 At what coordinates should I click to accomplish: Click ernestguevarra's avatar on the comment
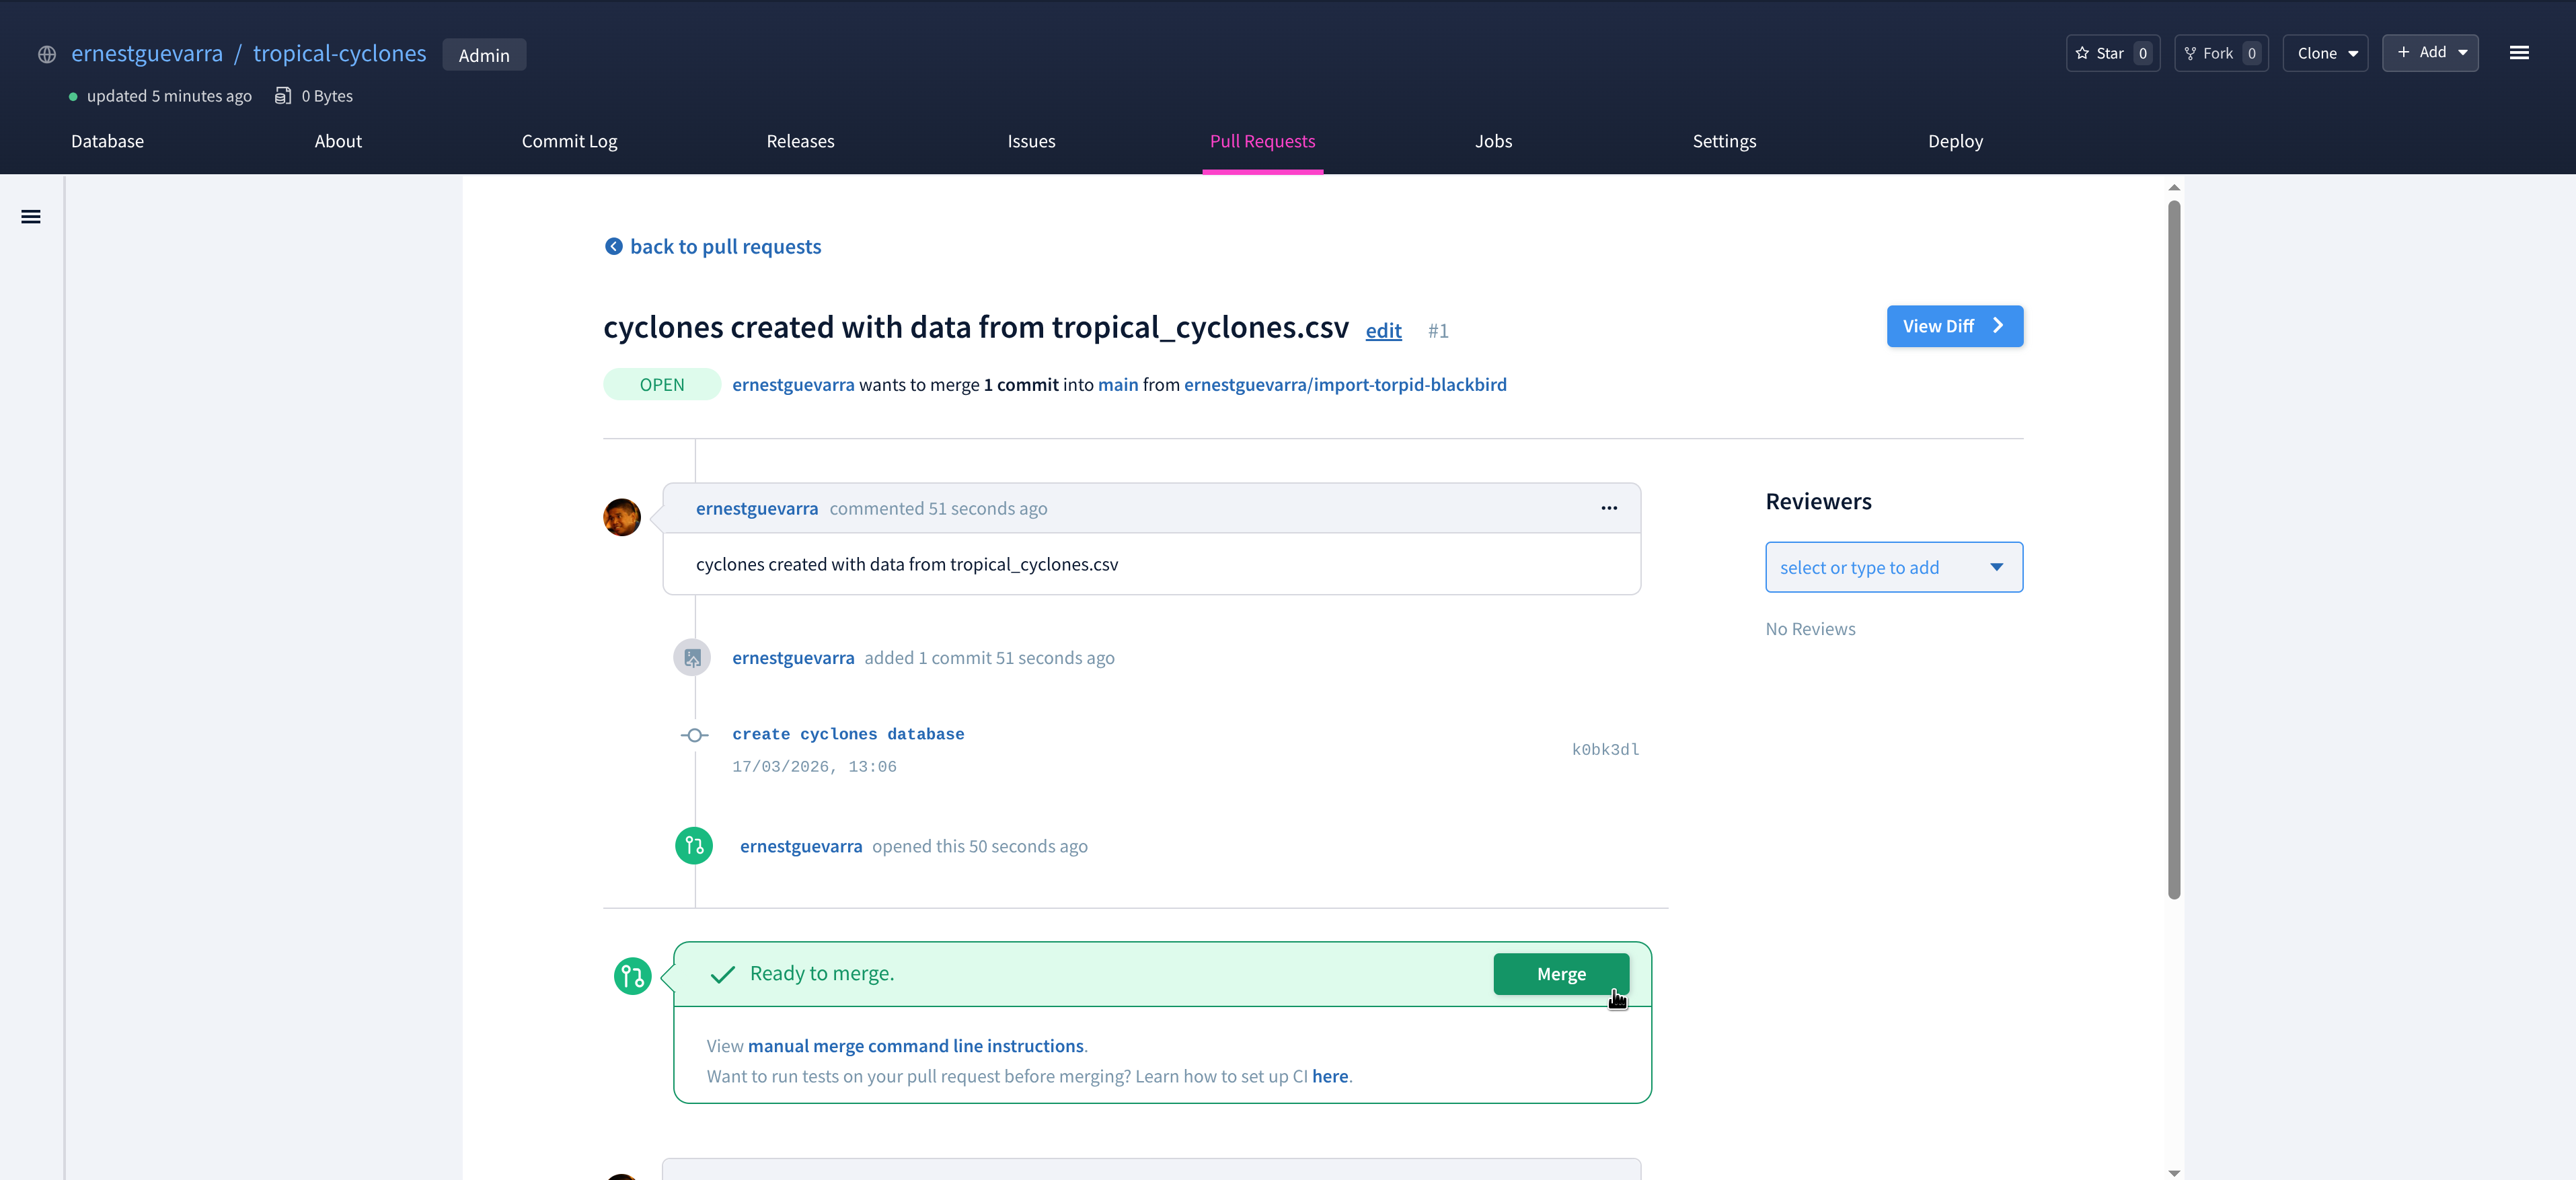tap(622, 517)
